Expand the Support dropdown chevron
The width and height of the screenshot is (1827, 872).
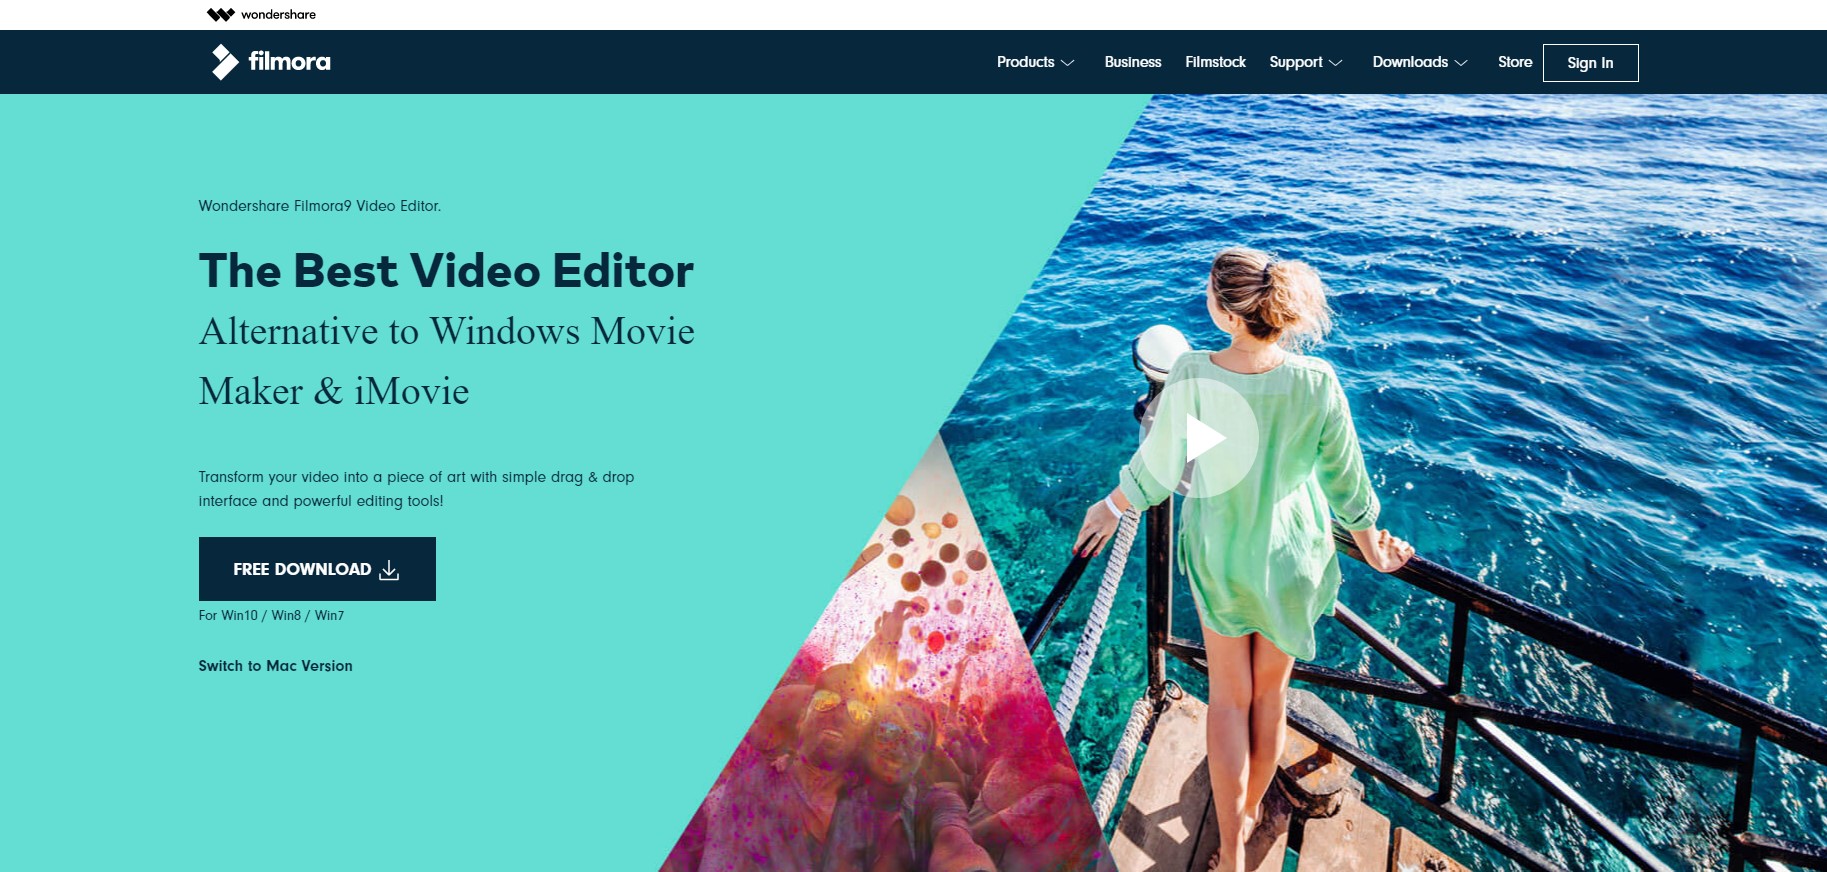tap(1336, 62)
